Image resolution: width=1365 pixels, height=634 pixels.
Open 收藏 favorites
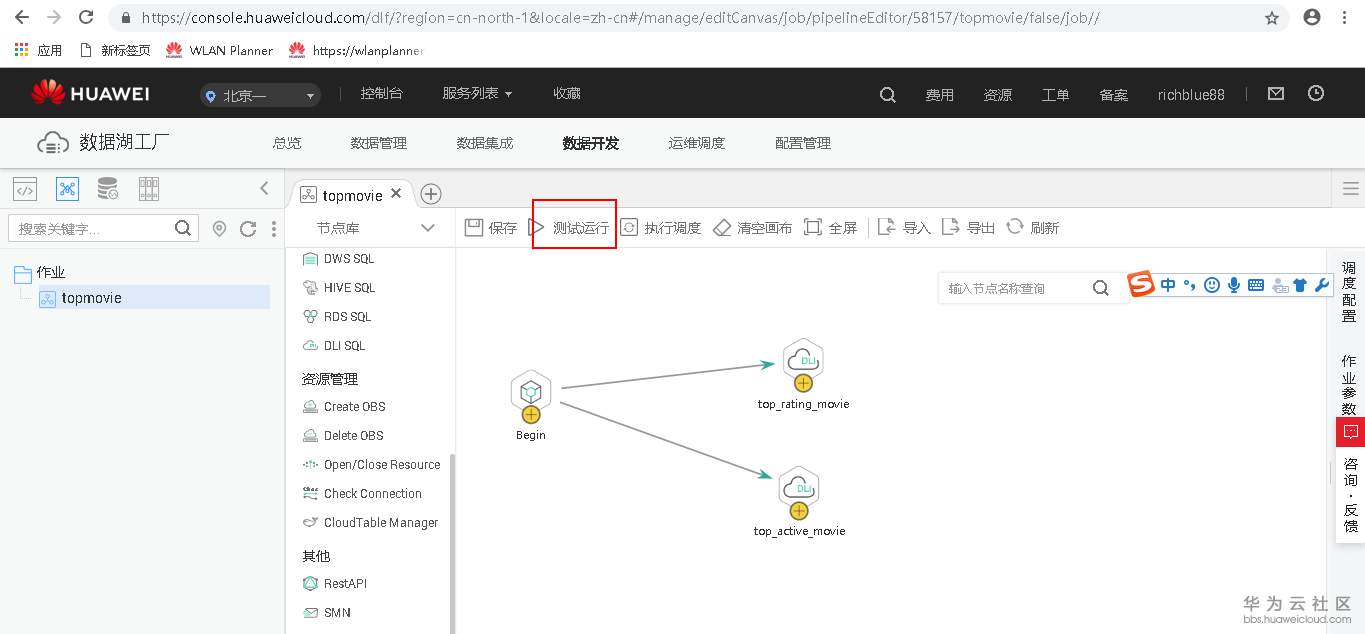(567, 93)
